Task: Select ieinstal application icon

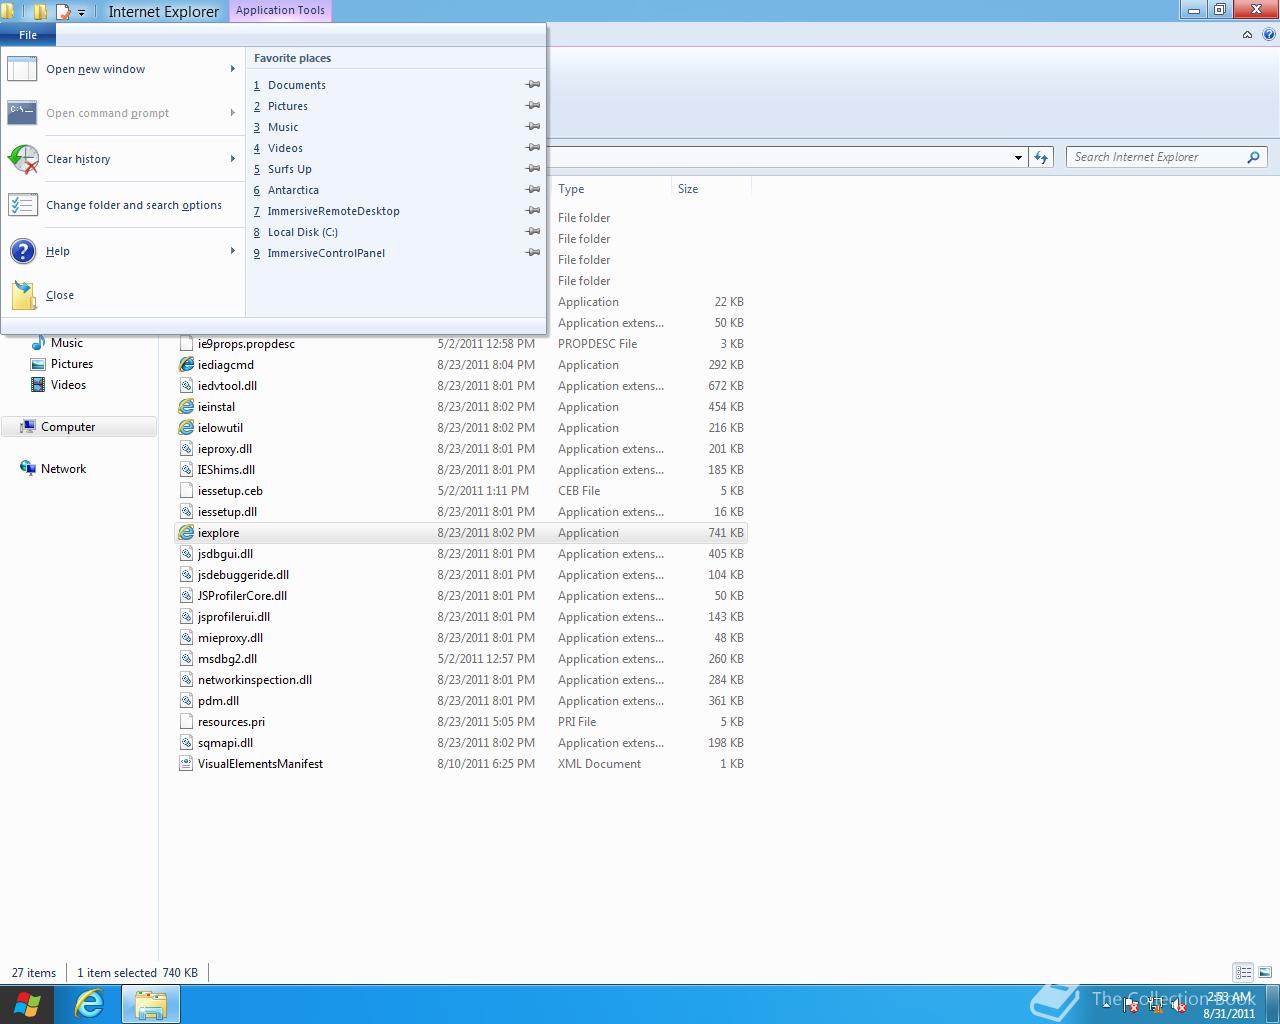Action: click(186, 407)
